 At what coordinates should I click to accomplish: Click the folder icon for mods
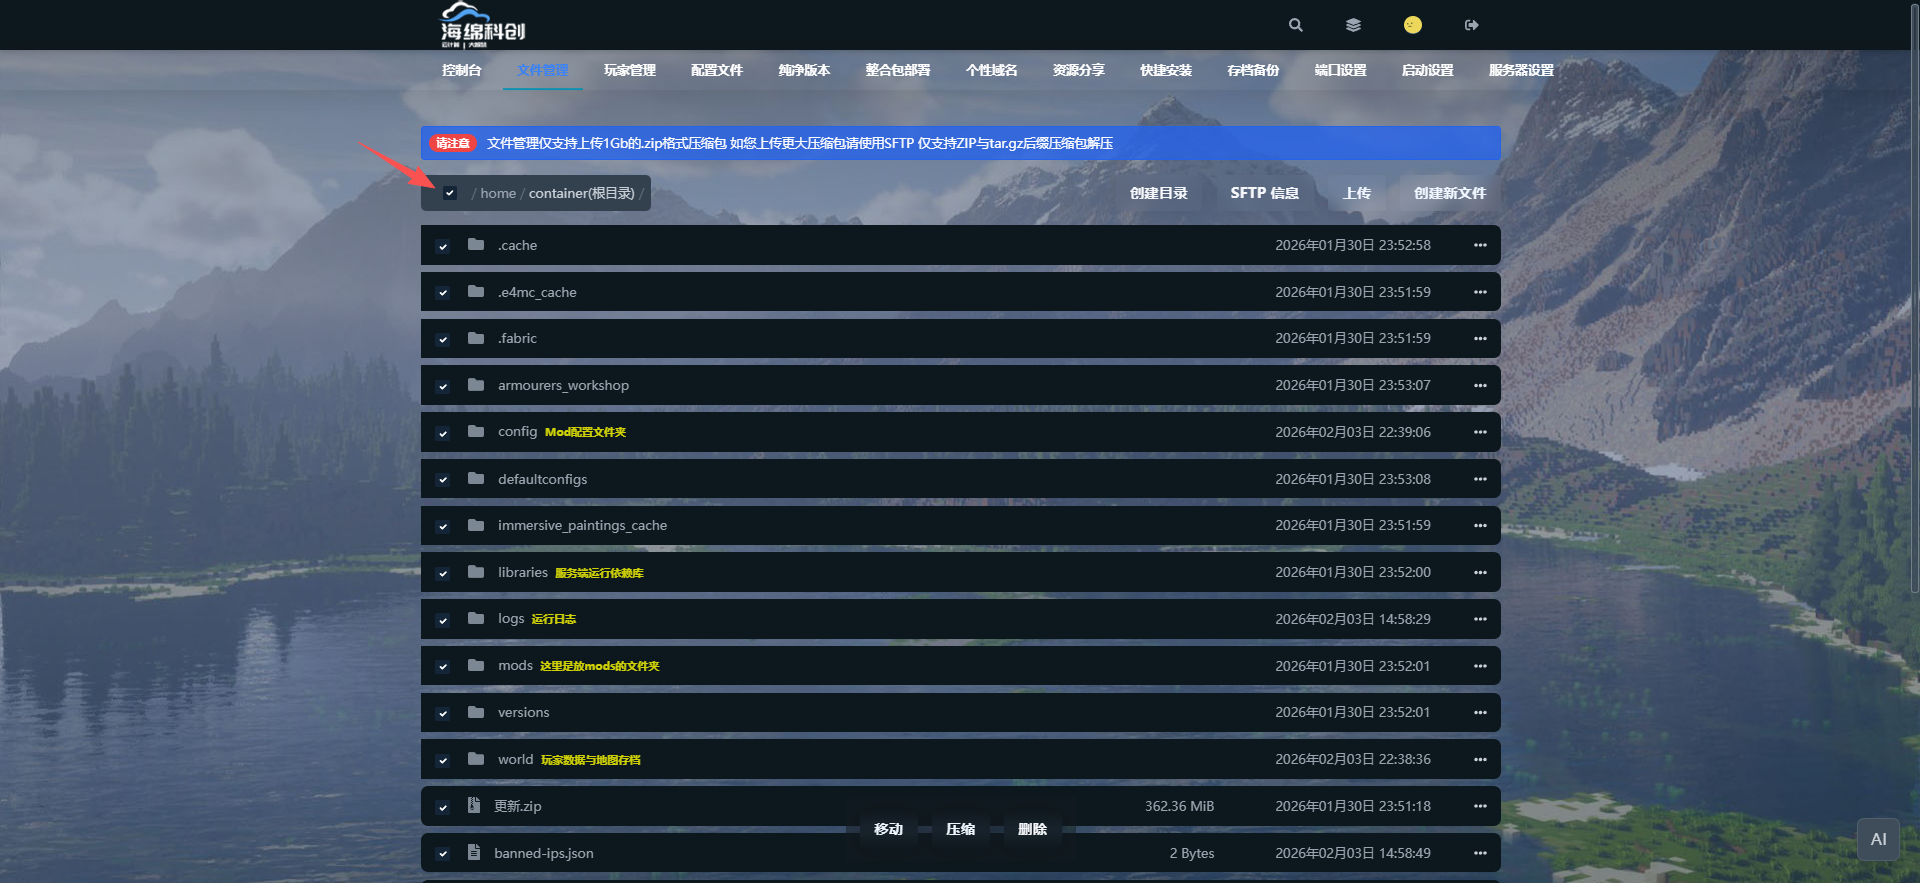[476, 666]
